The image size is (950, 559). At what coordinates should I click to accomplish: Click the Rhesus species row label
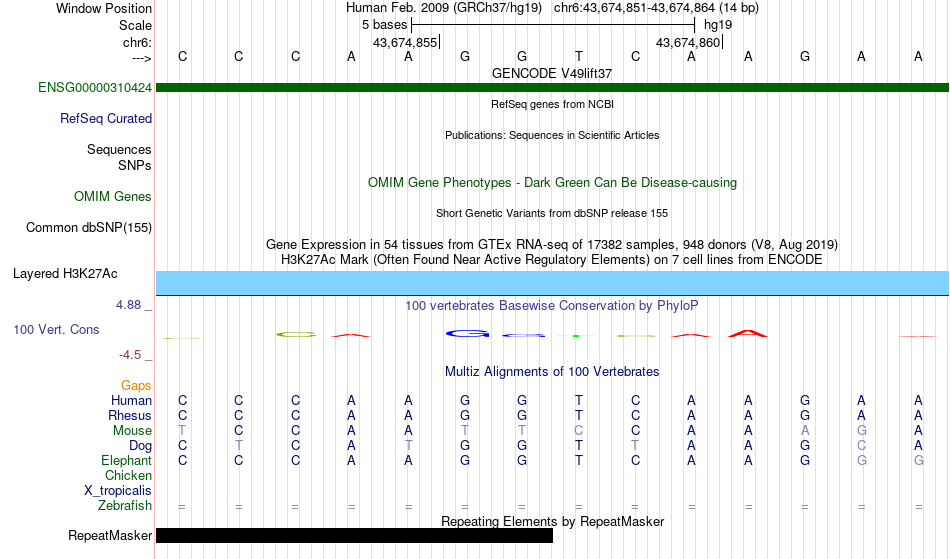point(130,416)
